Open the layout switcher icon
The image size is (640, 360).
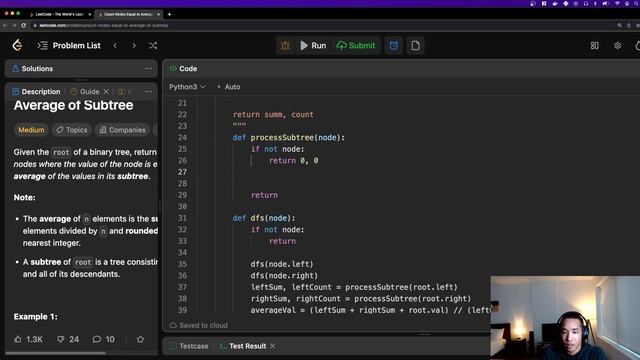point(594,46)
